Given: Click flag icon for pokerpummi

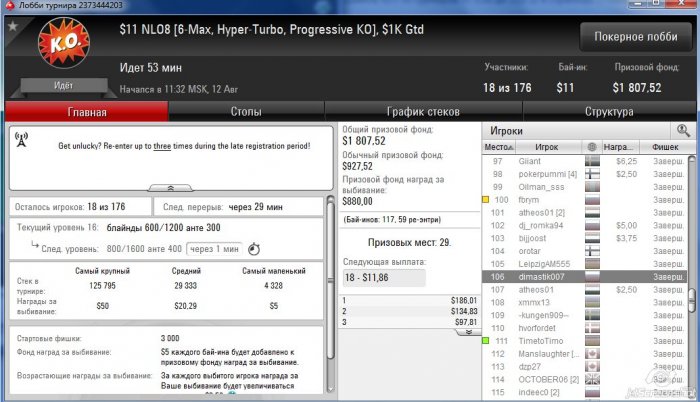Looking at the screenshot, I should tap(592, 174).
